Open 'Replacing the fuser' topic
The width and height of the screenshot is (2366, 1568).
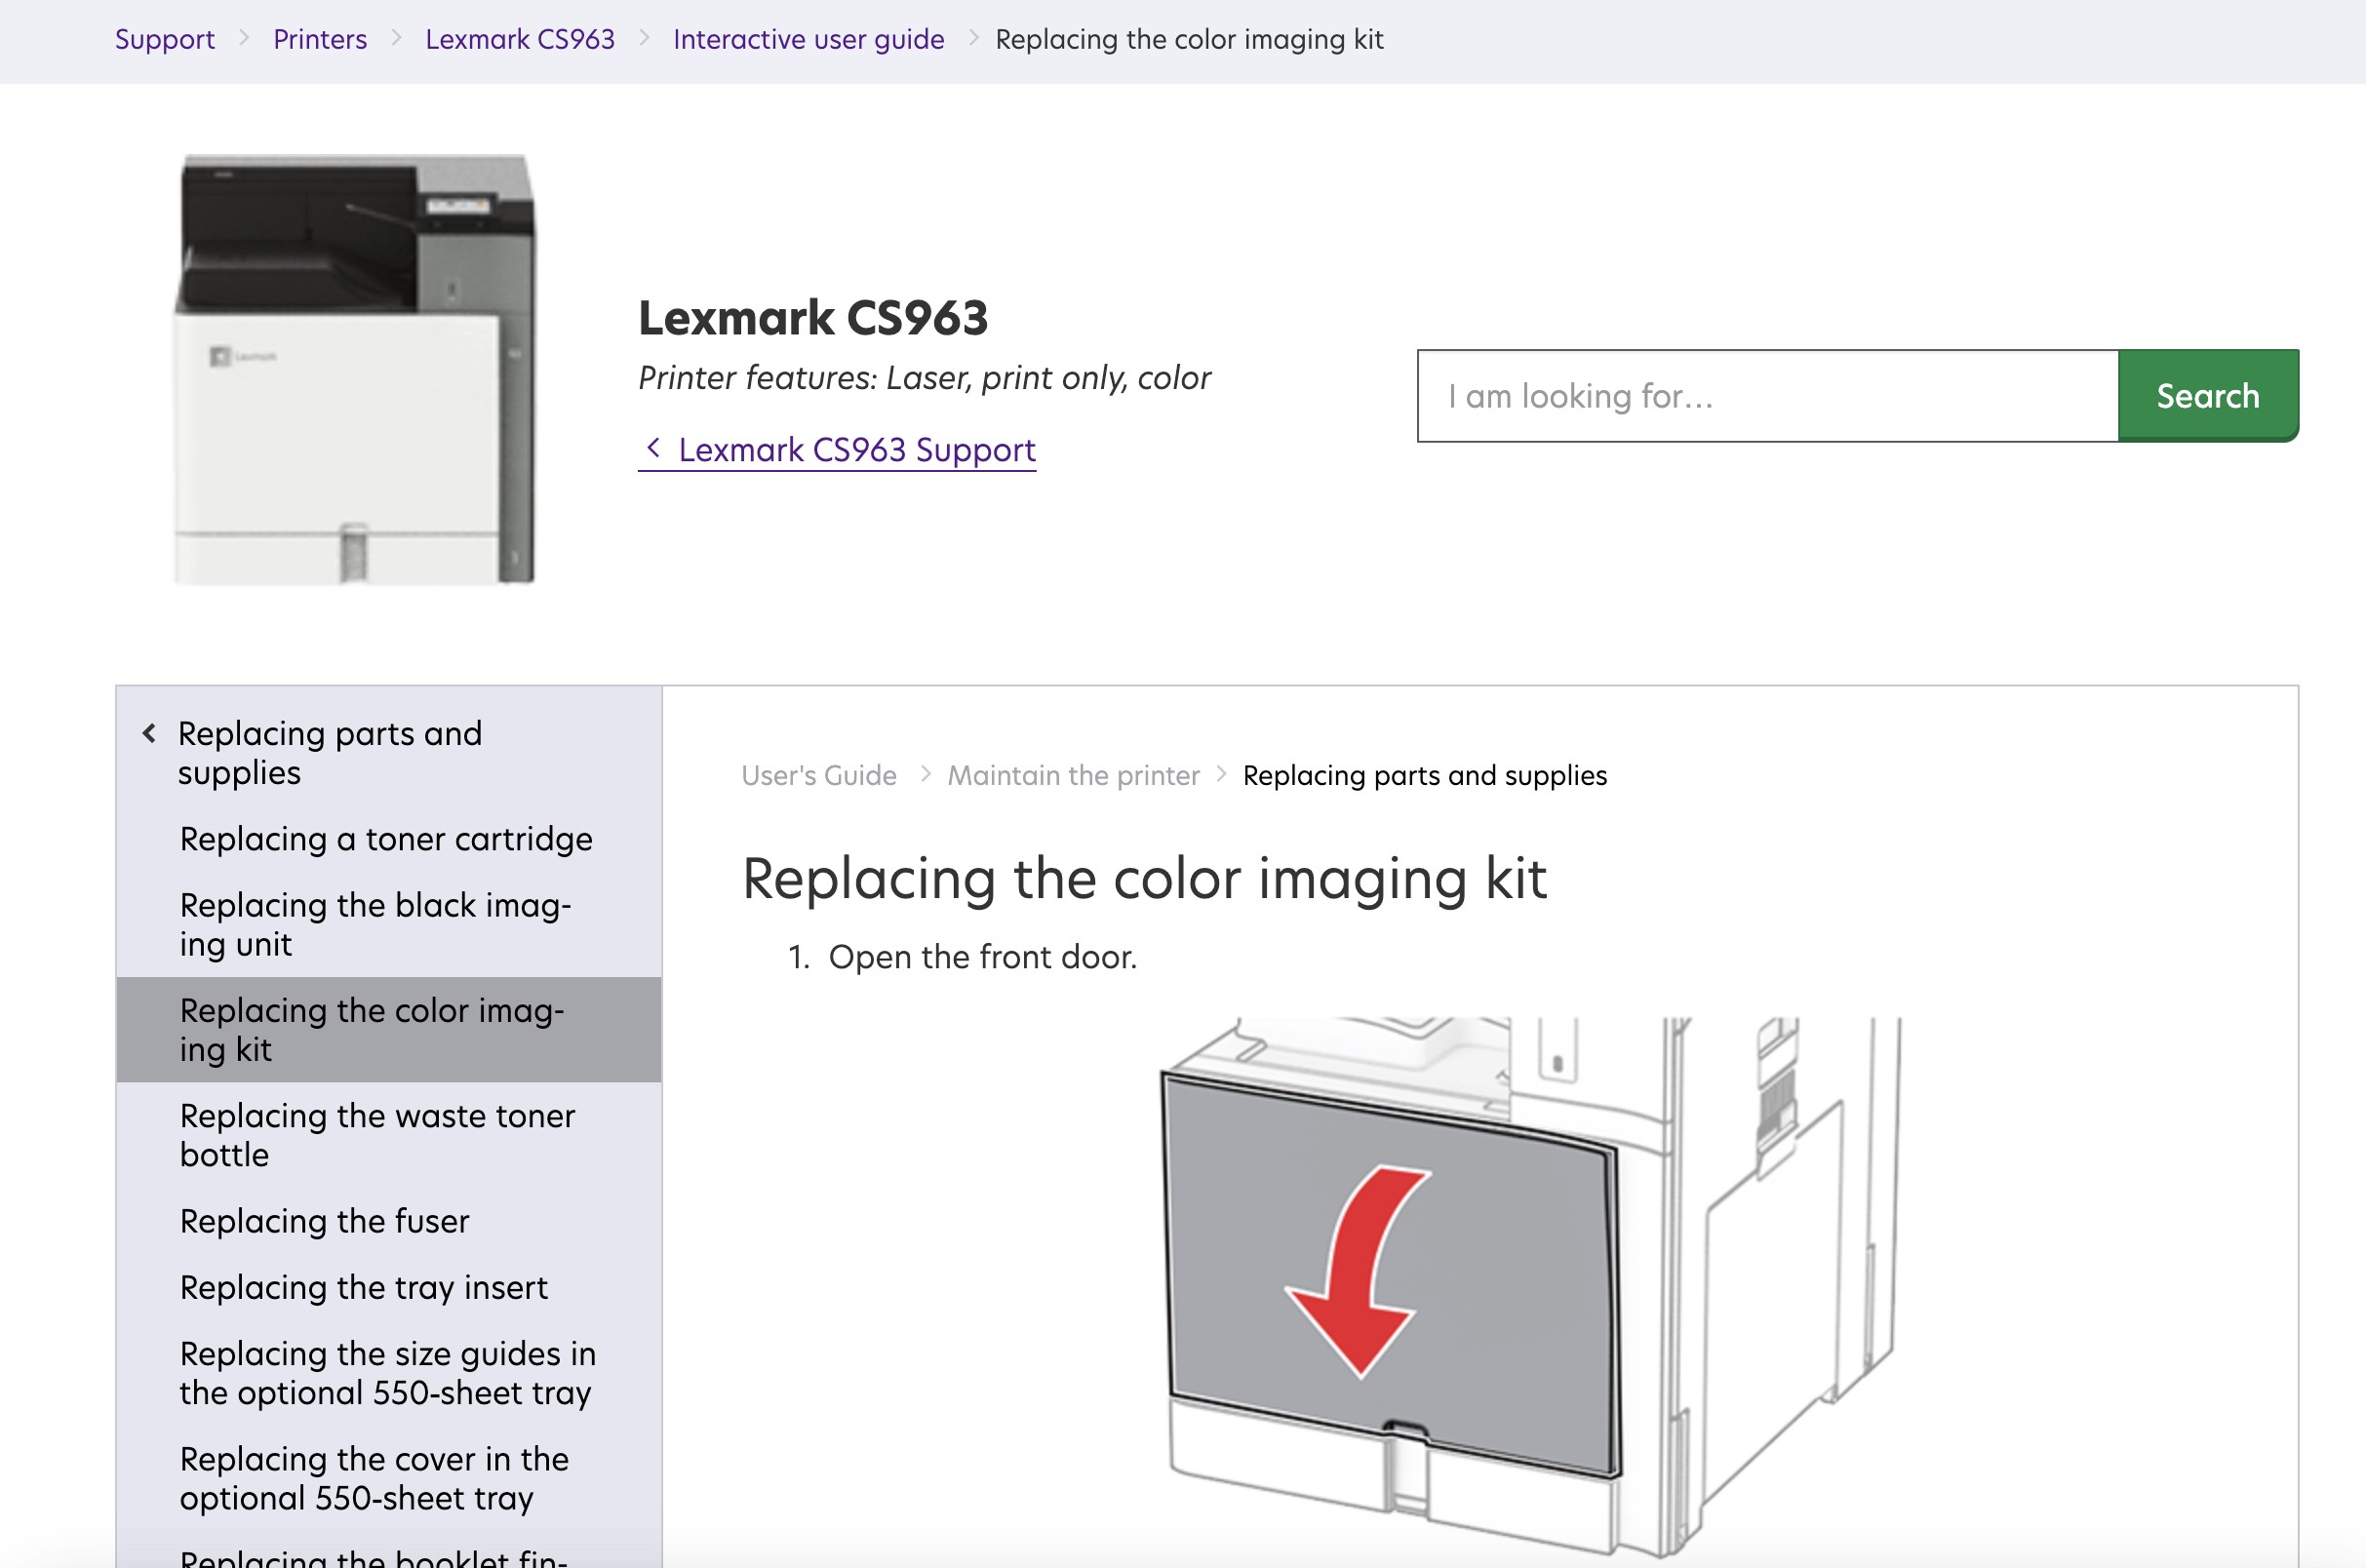click(x=324, y=1221)
